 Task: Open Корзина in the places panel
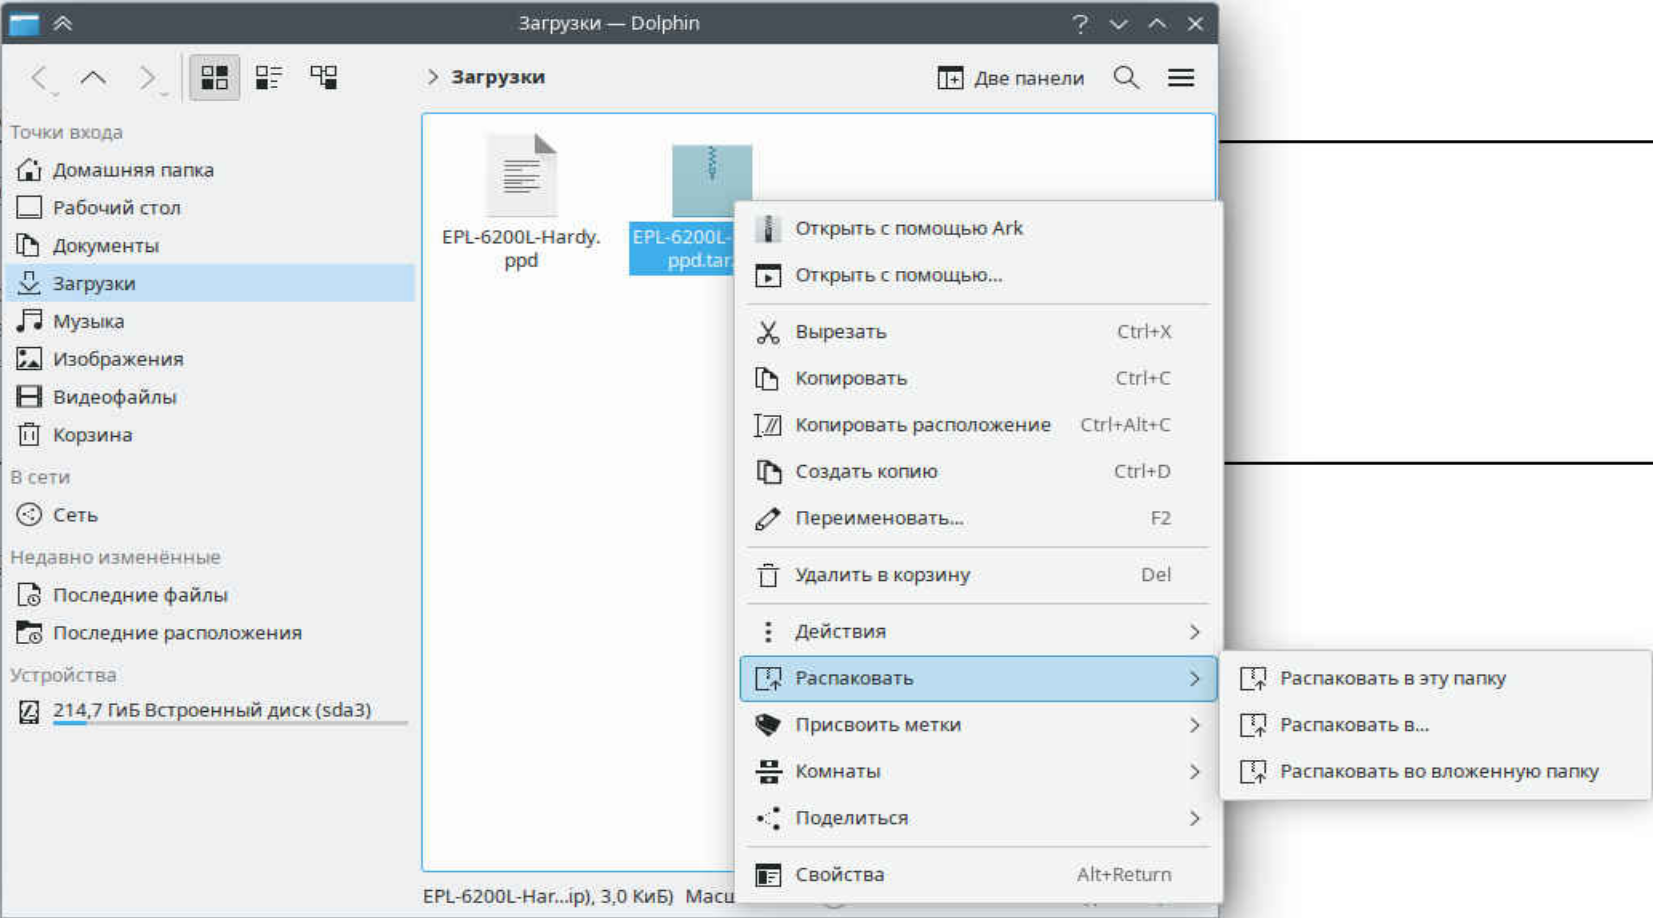(92, 435)
